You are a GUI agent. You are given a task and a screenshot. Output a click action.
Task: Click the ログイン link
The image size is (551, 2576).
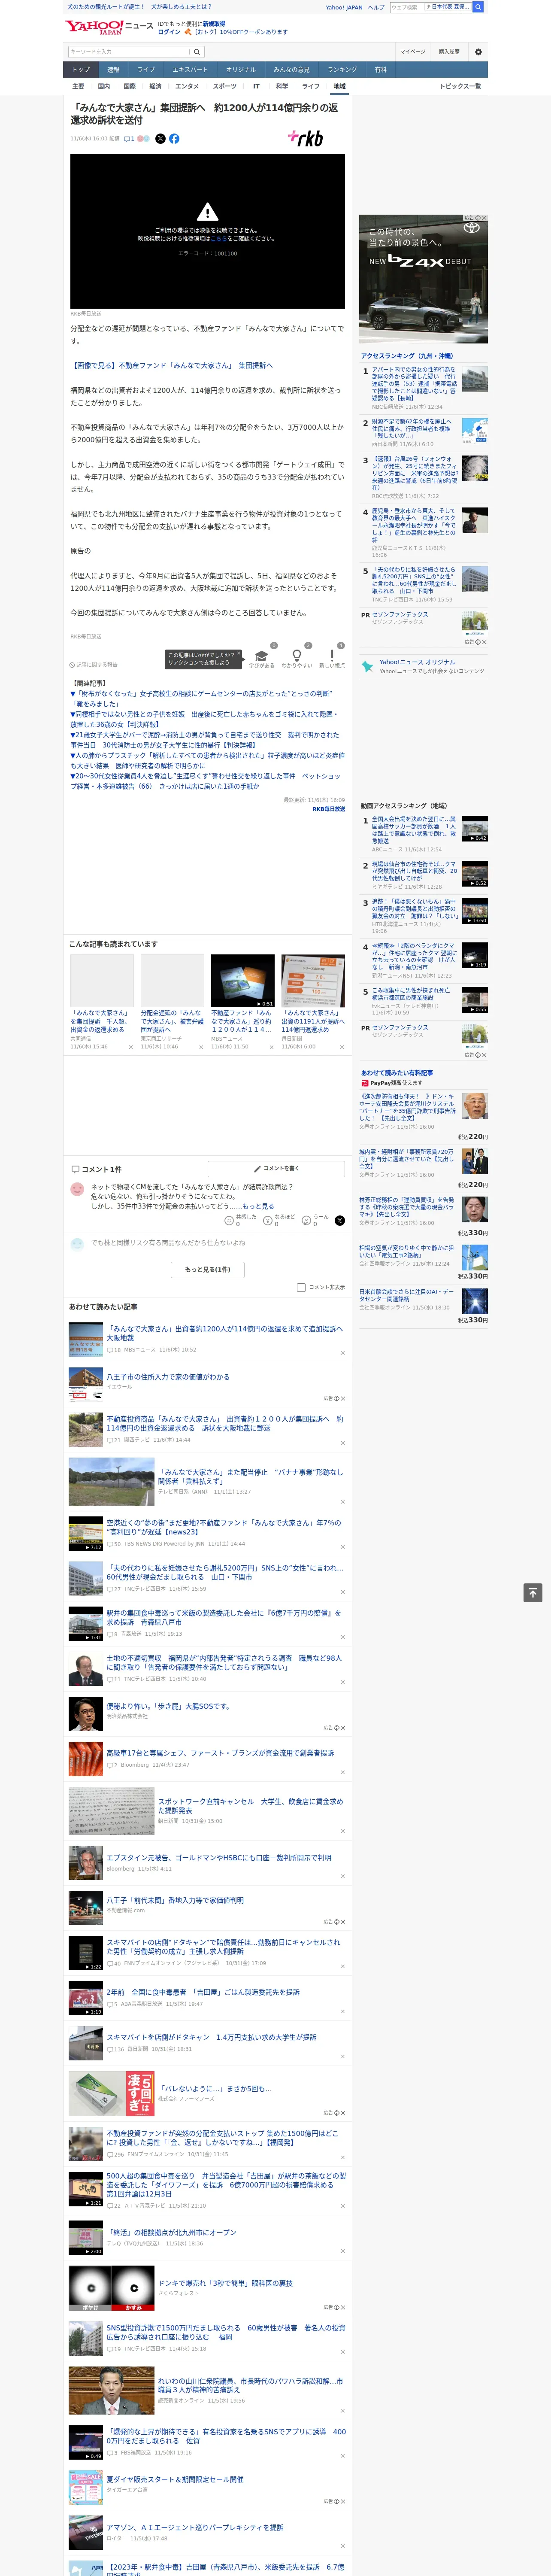click(169, 32)
